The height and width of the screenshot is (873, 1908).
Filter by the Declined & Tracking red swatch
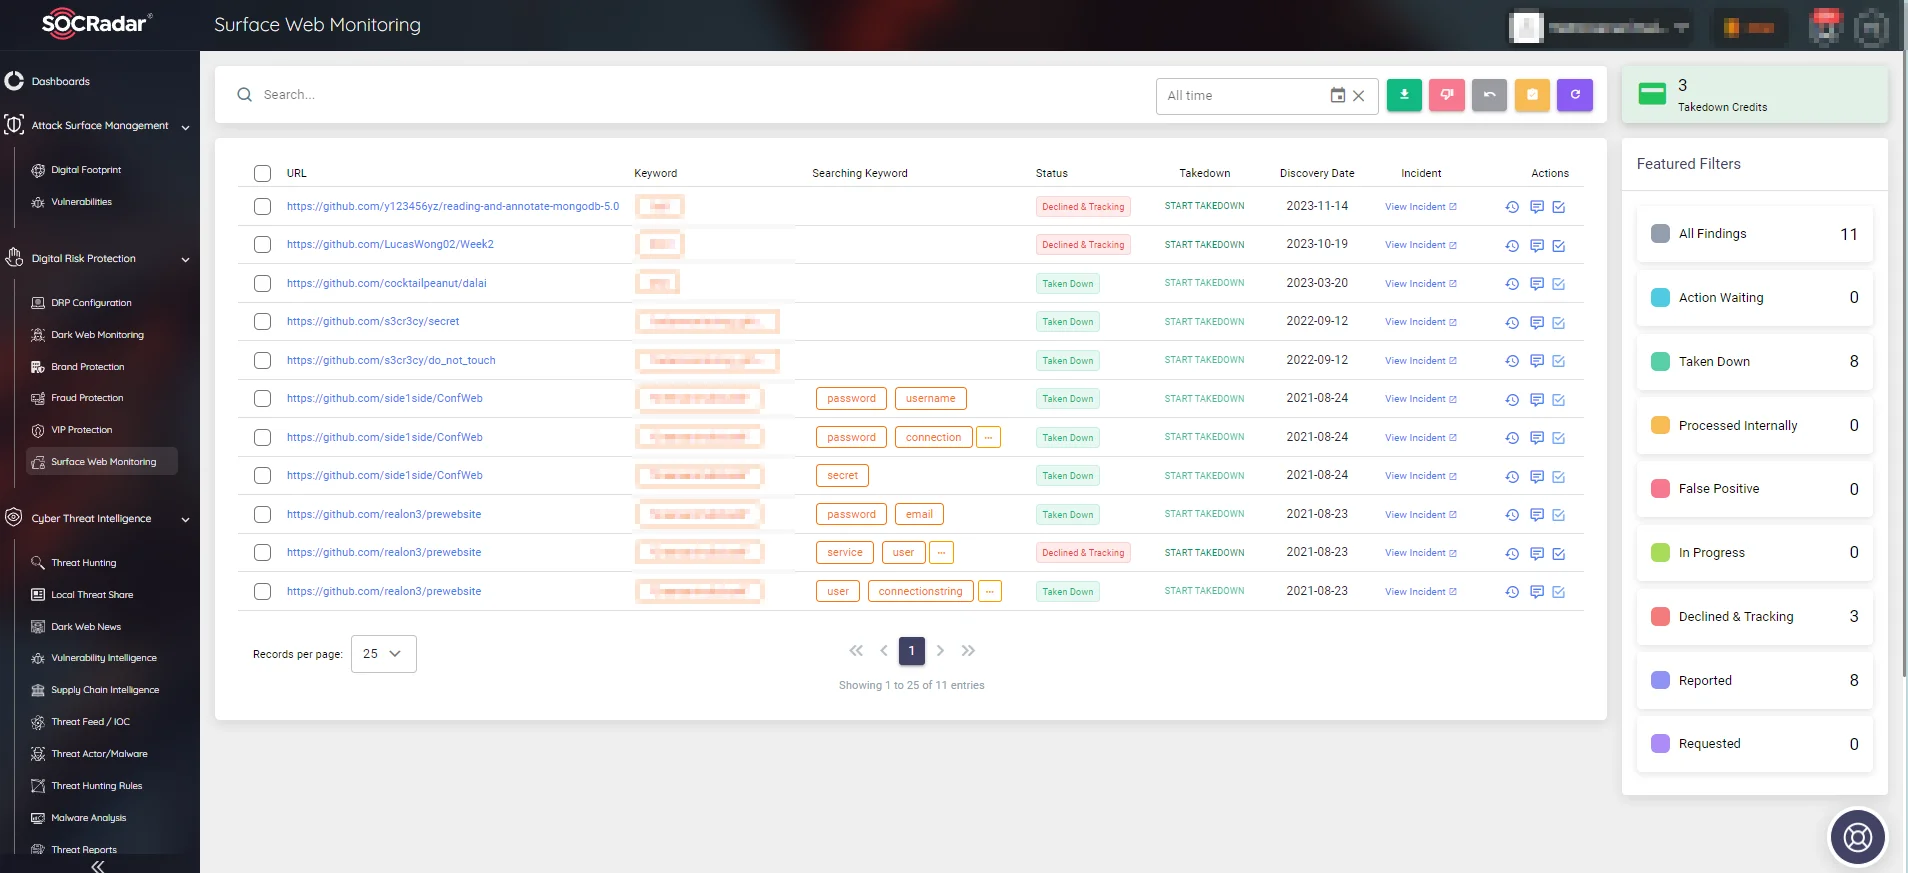pyautogui.click(x=1660, y=616)
